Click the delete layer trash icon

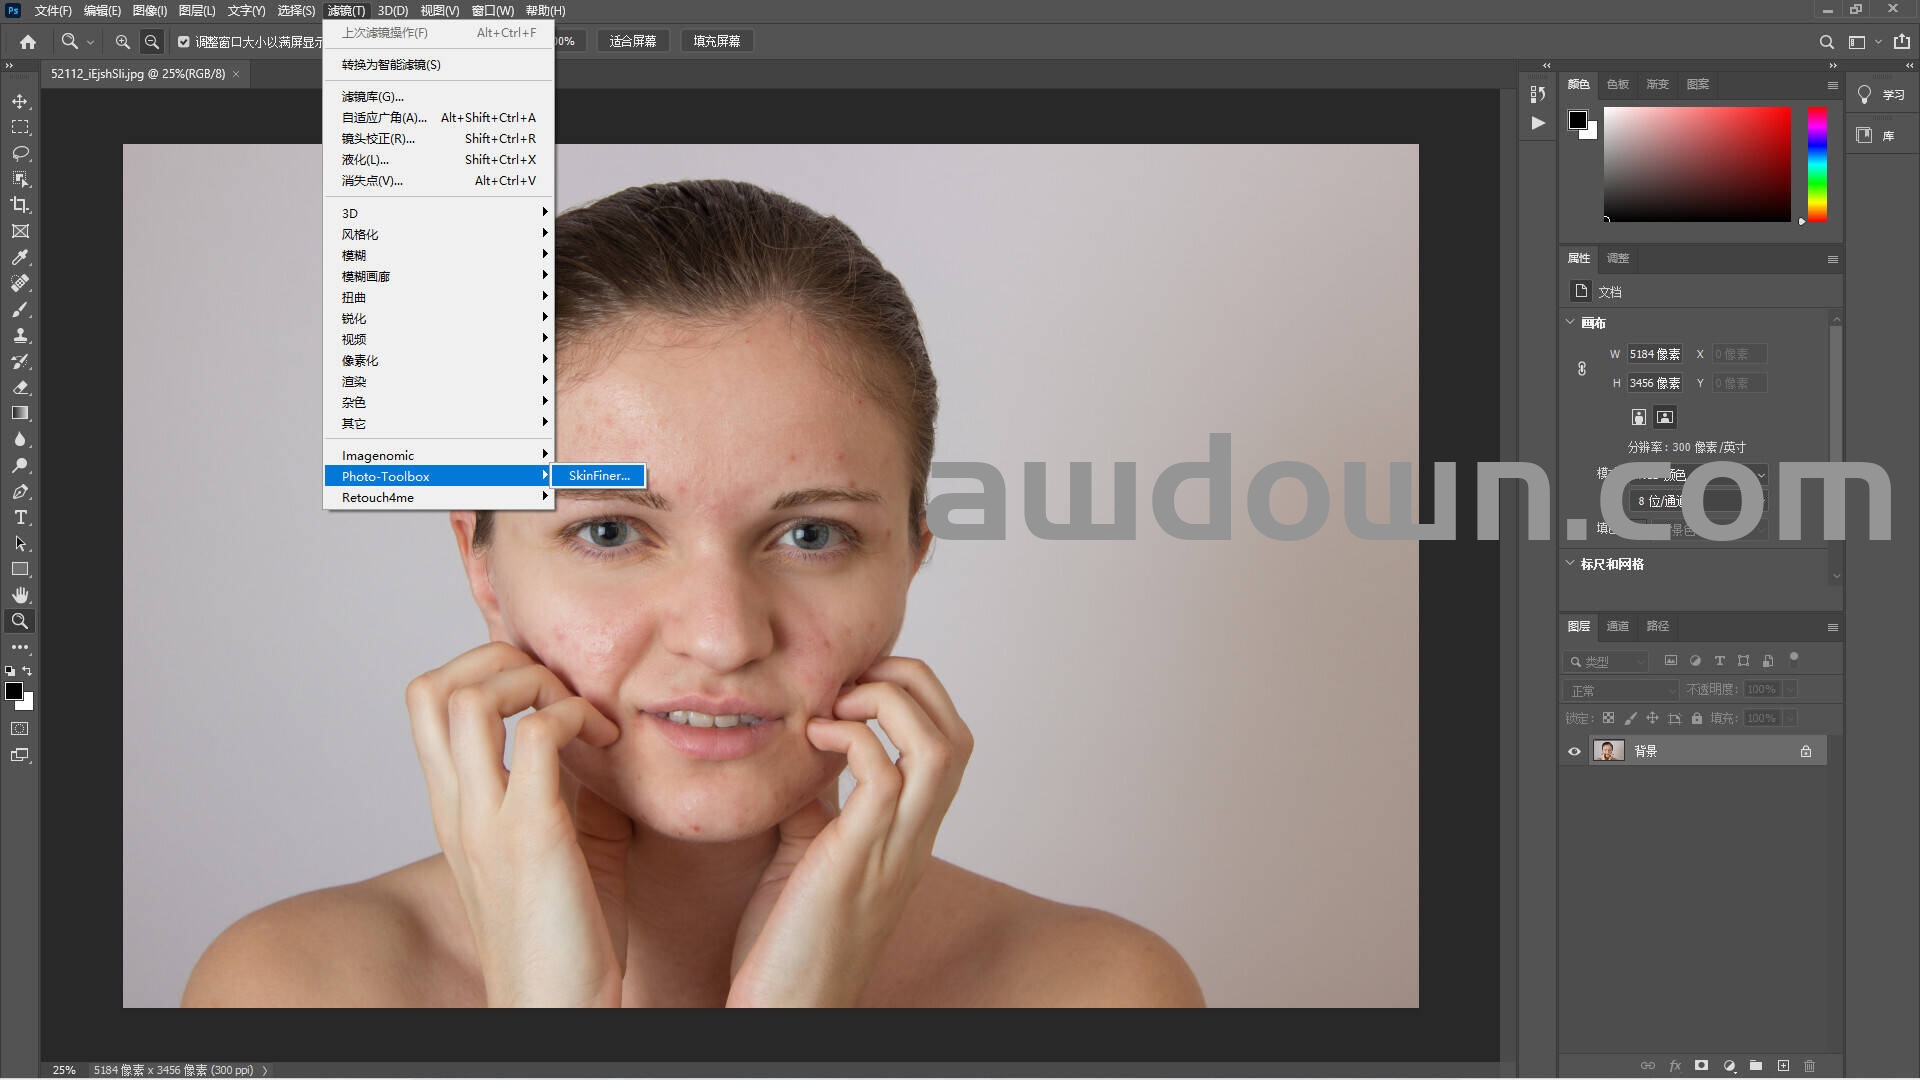pos(1809,1066)
